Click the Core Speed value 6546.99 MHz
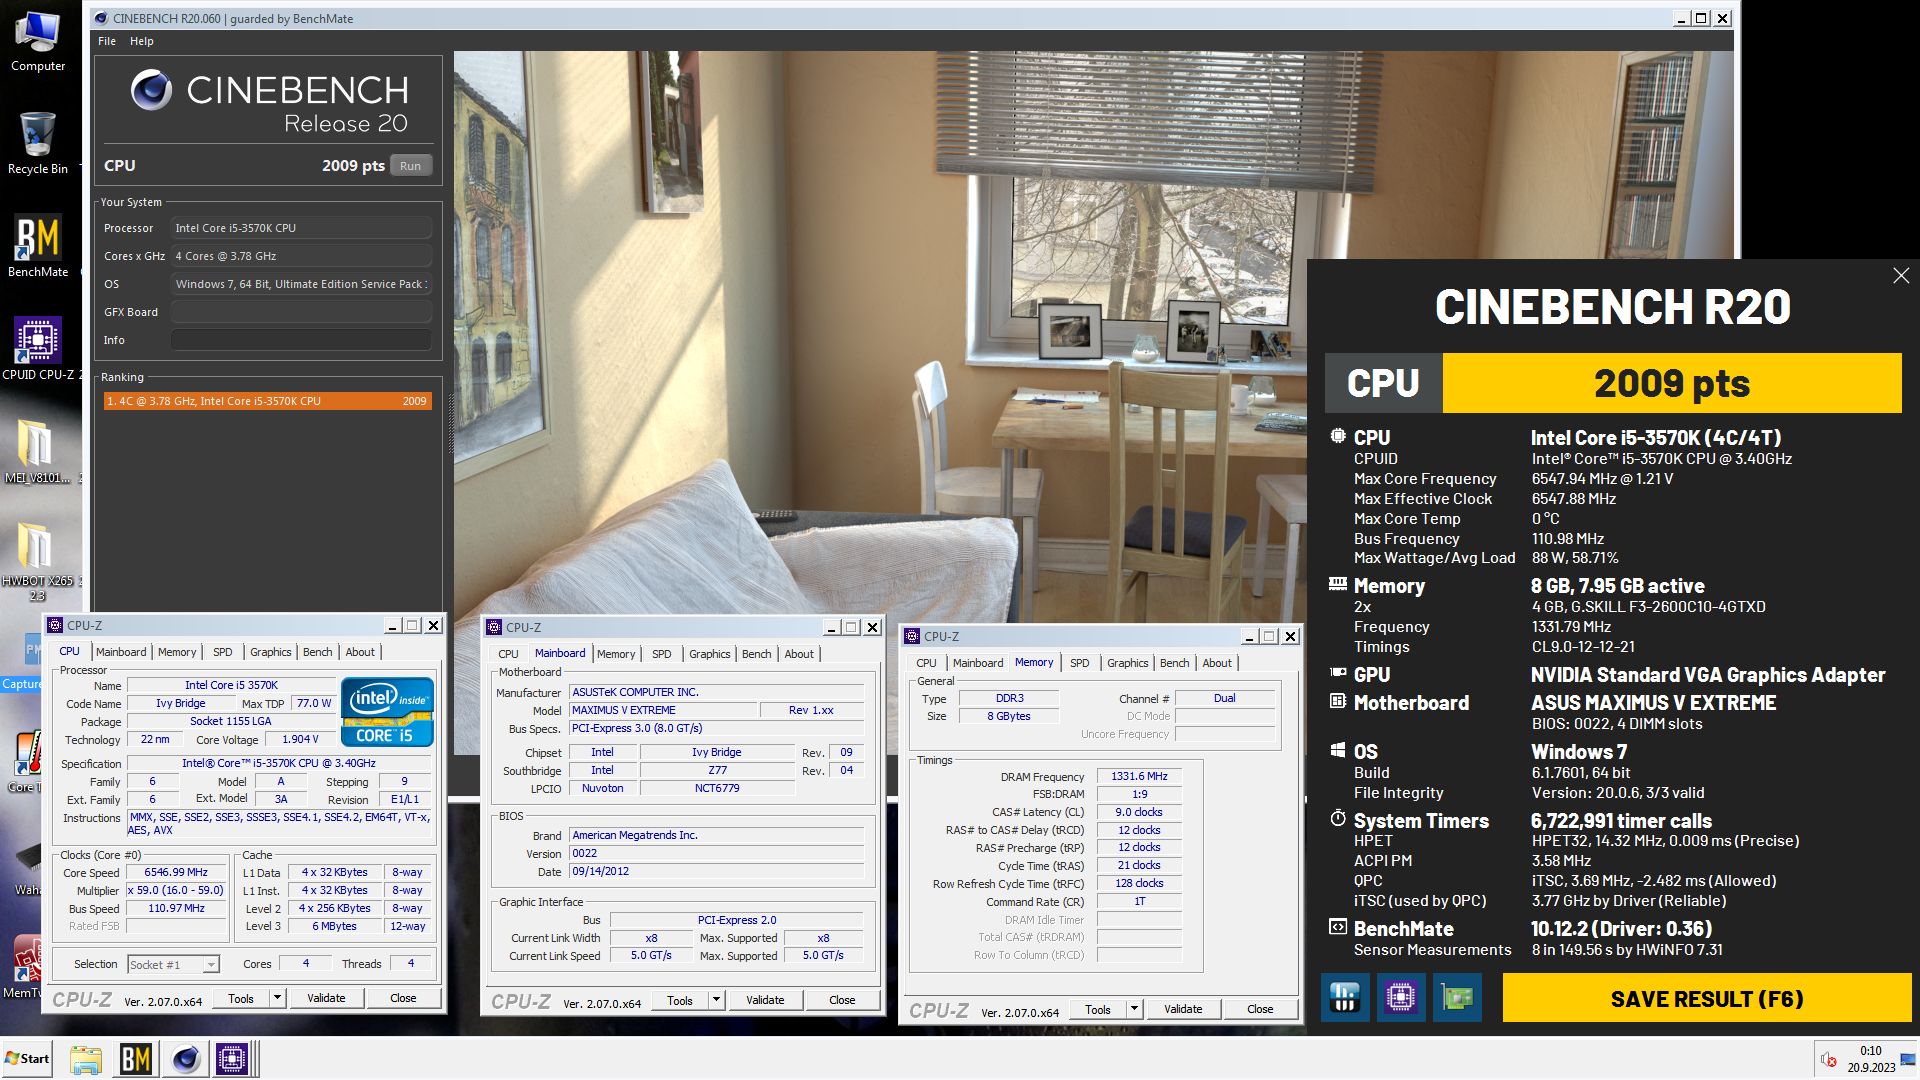Screen dimensions: 1920x1080 click(176, 872)
